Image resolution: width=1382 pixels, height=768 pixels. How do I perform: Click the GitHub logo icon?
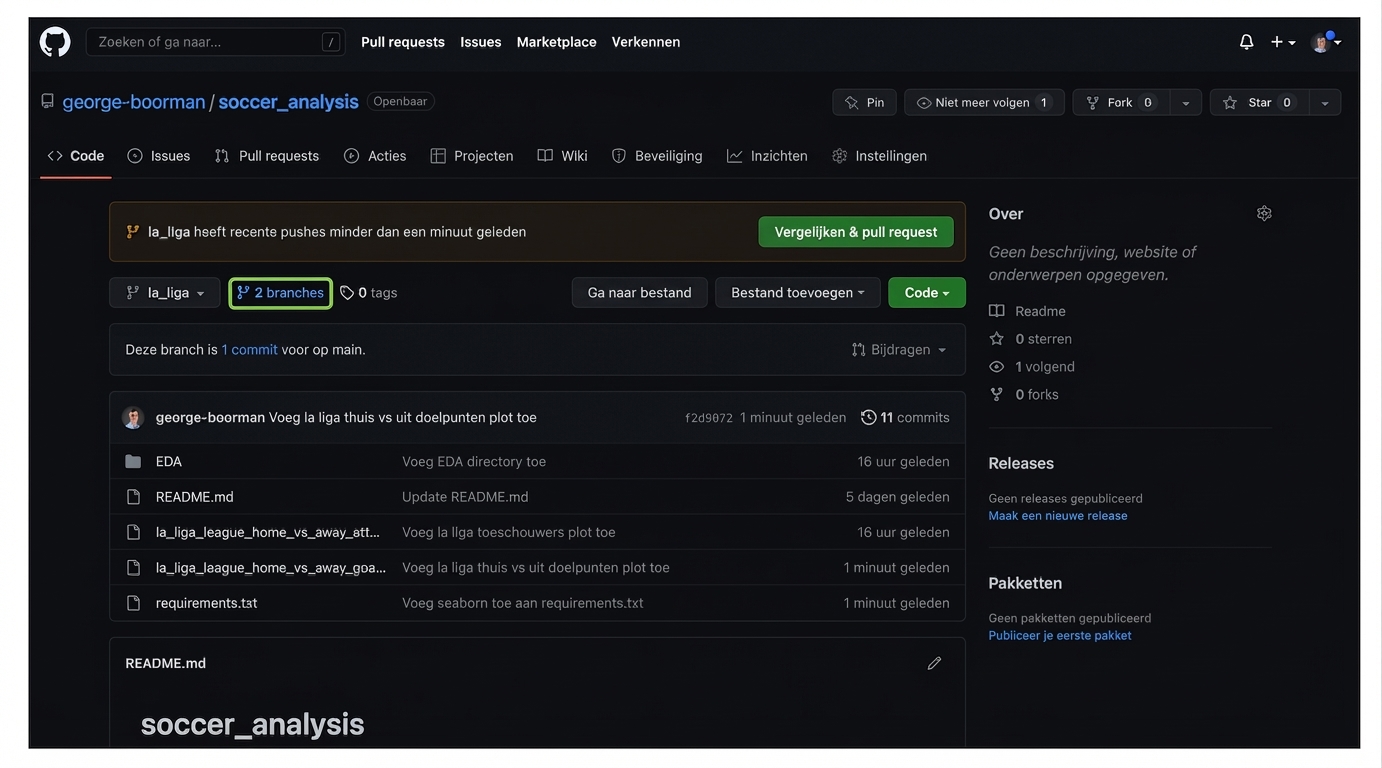(55, 42)
